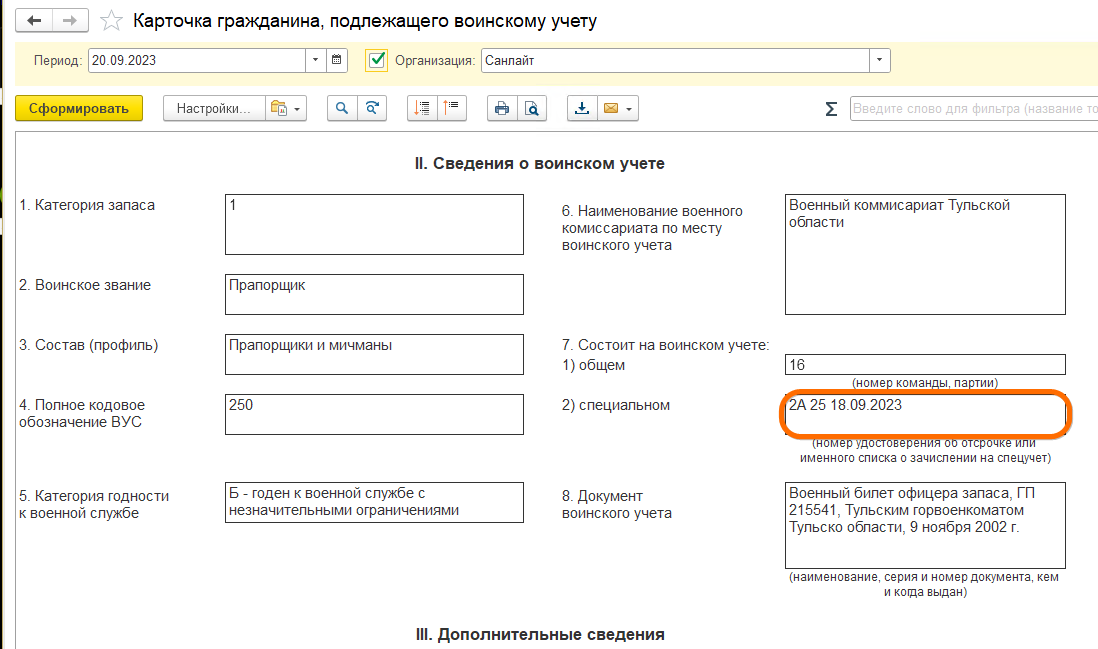Go back with the left arrow button
Screen dimensions: 1098x649
point(34,20)
